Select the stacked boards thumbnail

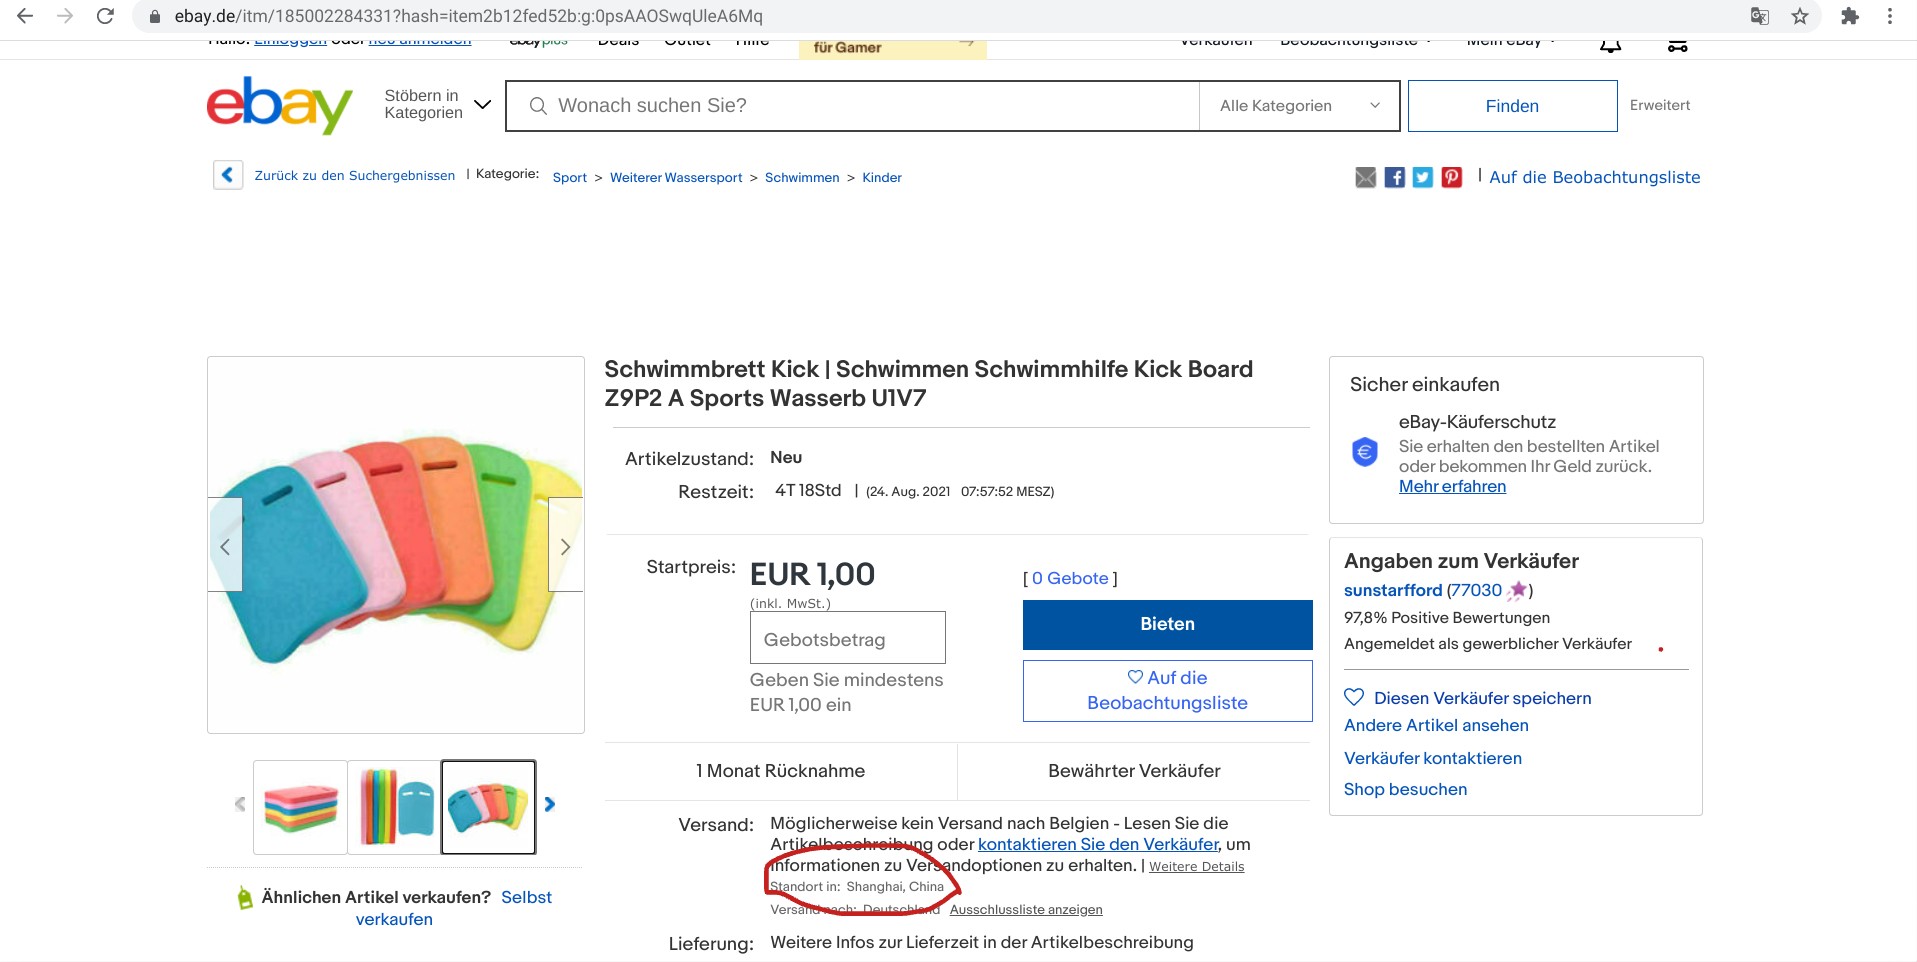click(x=300, y=807)
